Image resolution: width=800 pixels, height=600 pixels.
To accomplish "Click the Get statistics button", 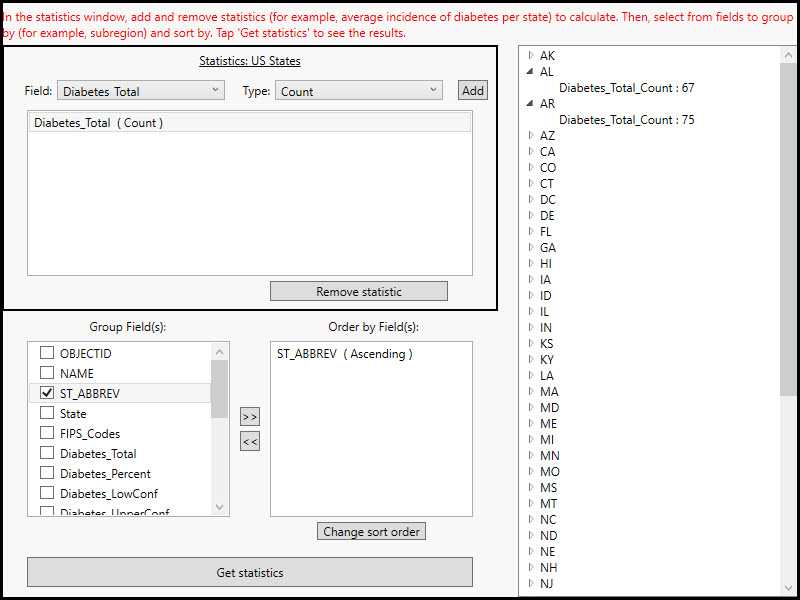I will coord(250,572).
